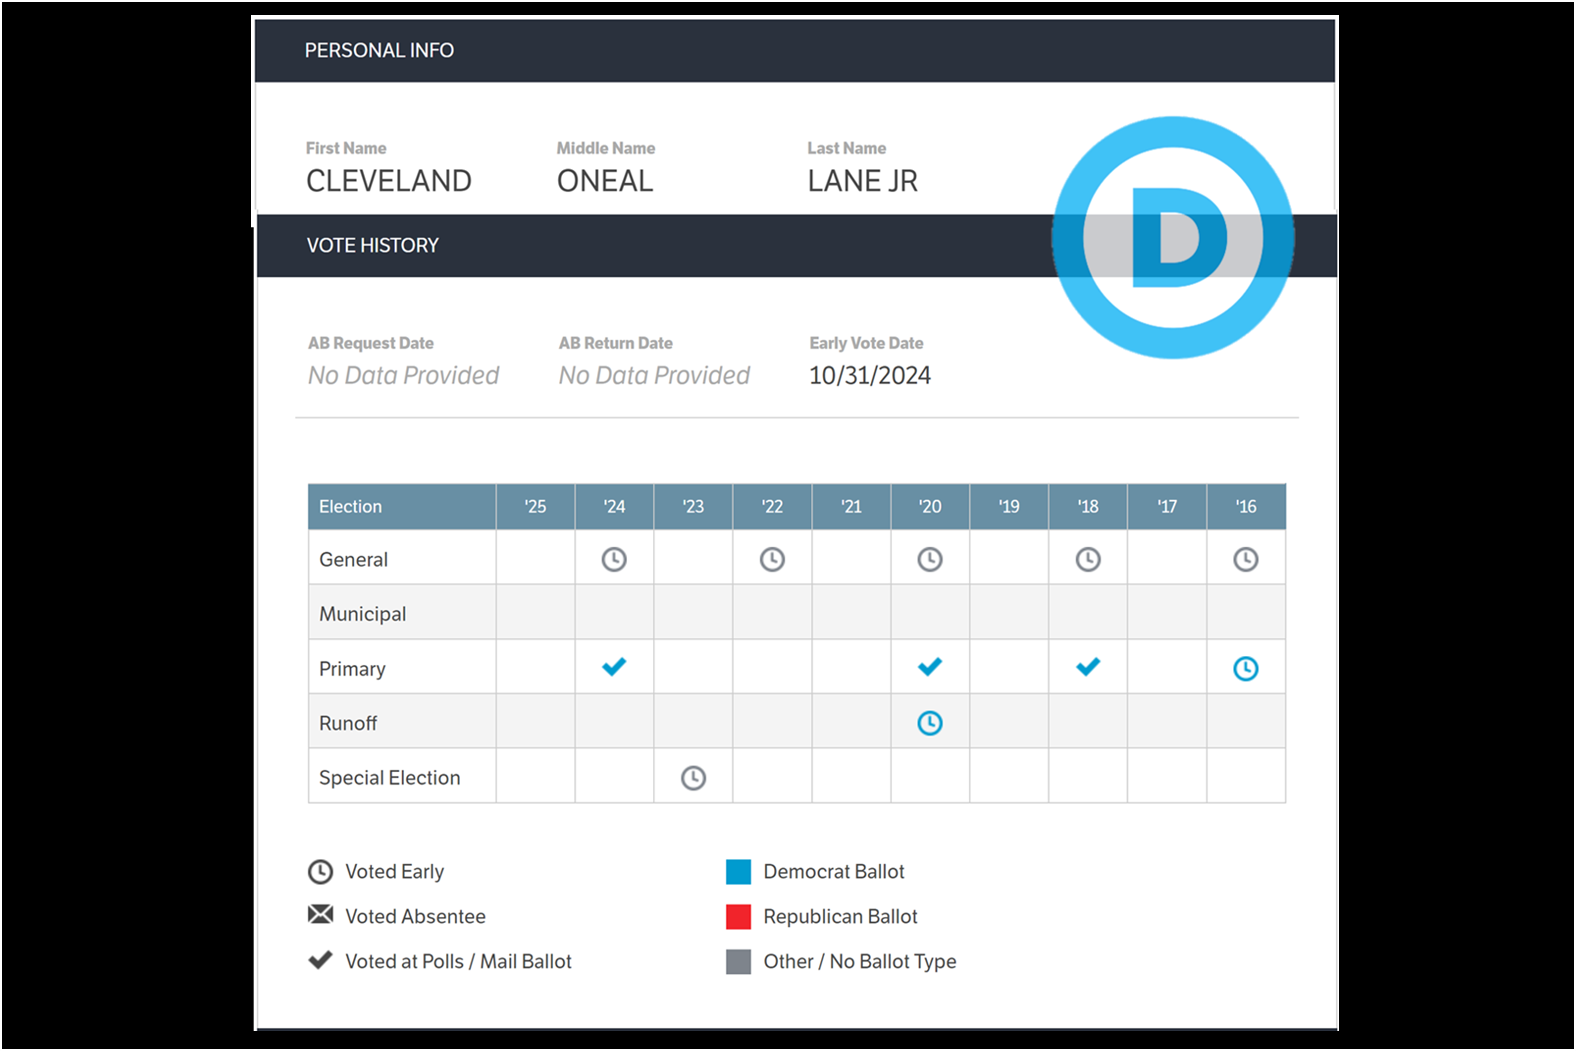This screenshot has height=1051, width=1576.
Task: Click the Primary '18 blue checkmark
Action: point(1088,666)
